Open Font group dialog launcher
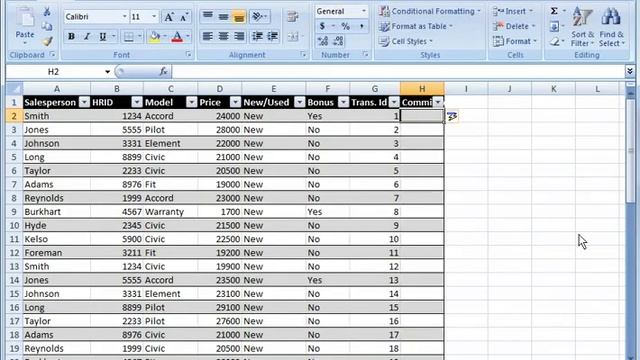Screen dimensions: 640x360 [188, 54]
